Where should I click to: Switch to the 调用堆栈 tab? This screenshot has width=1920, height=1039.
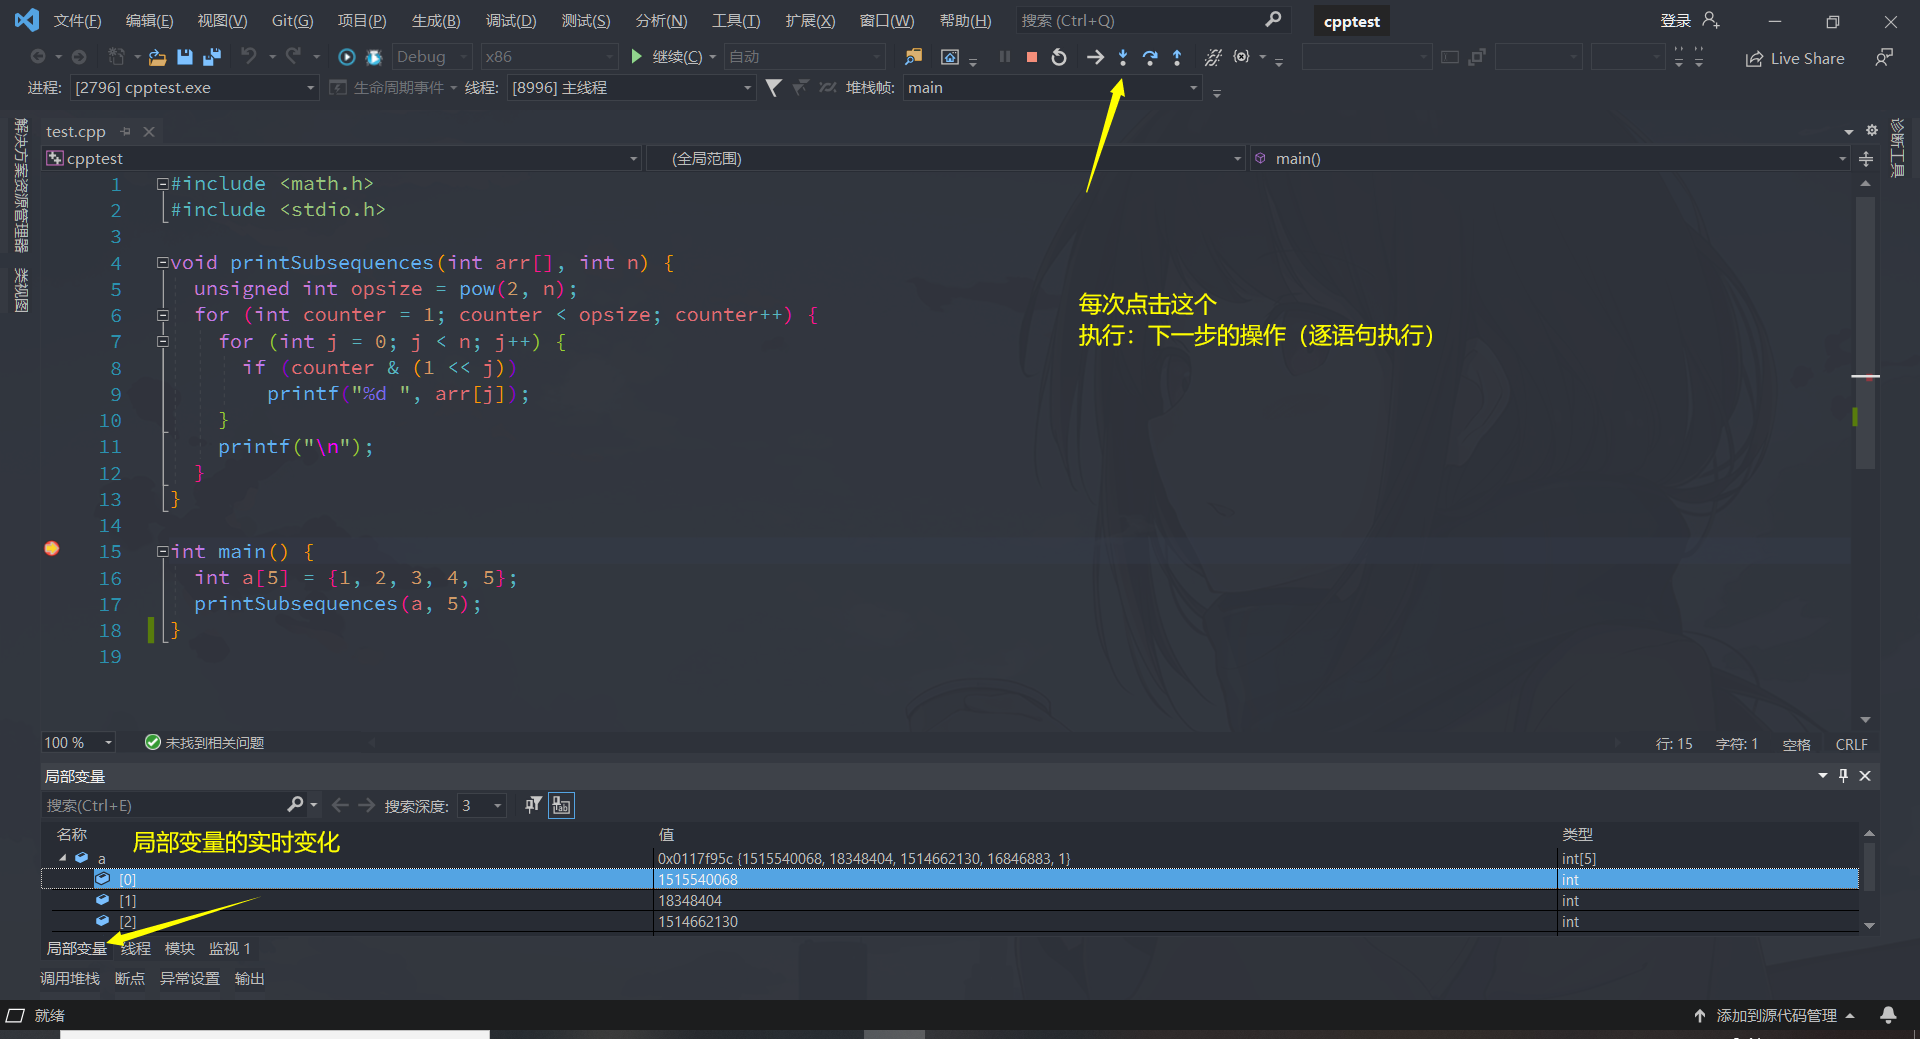[x=70, y=979]
